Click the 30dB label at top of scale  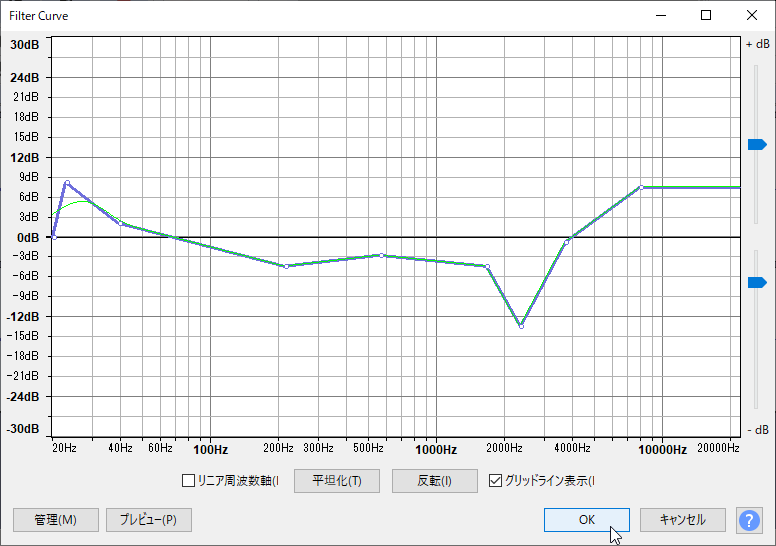point(24,45)
